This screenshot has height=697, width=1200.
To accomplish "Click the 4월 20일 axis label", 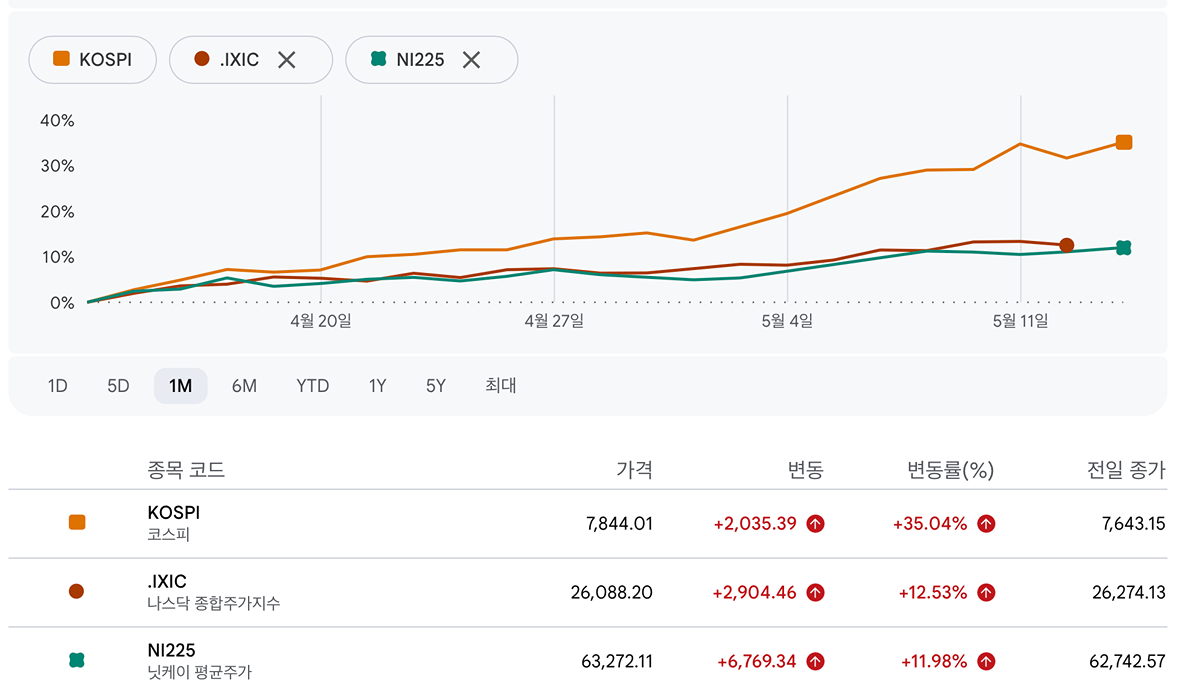I will [321, 321].
